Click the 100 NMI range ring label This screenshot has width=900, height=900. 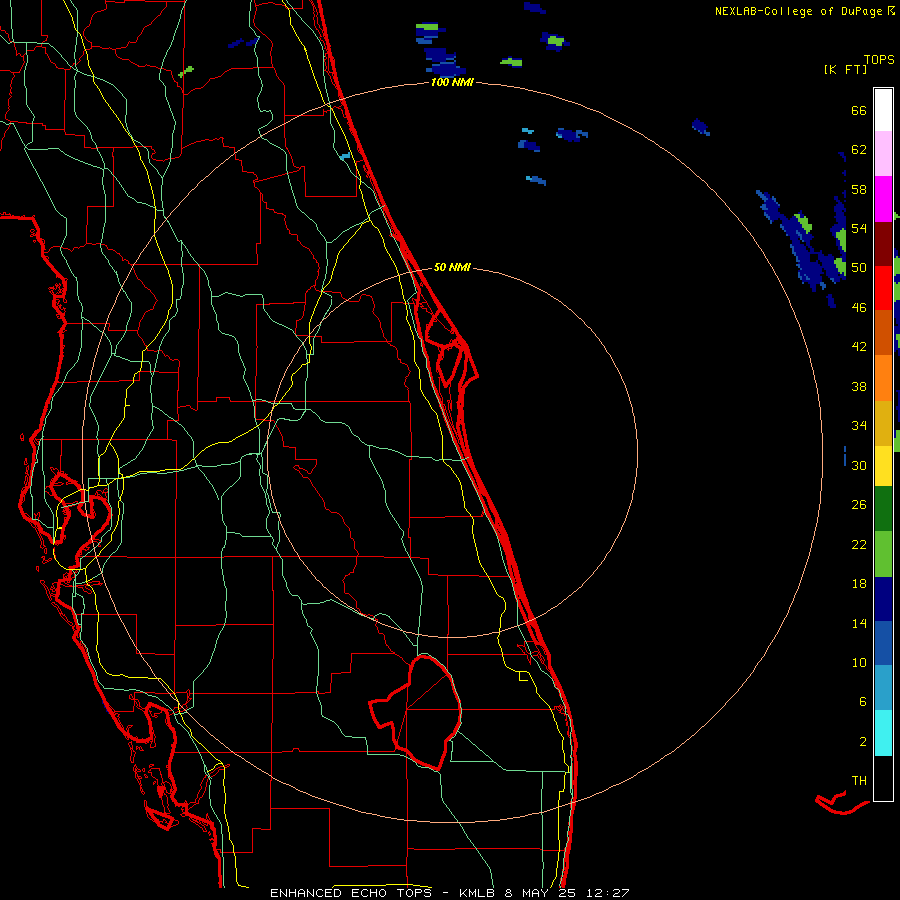[x=452, y=82]
